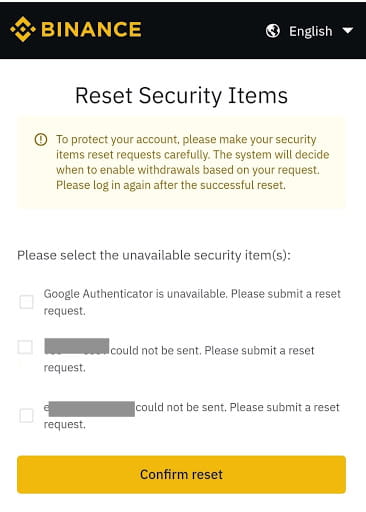Expand the language dropdown arrow
366x512 pixels.
(348, 31)
